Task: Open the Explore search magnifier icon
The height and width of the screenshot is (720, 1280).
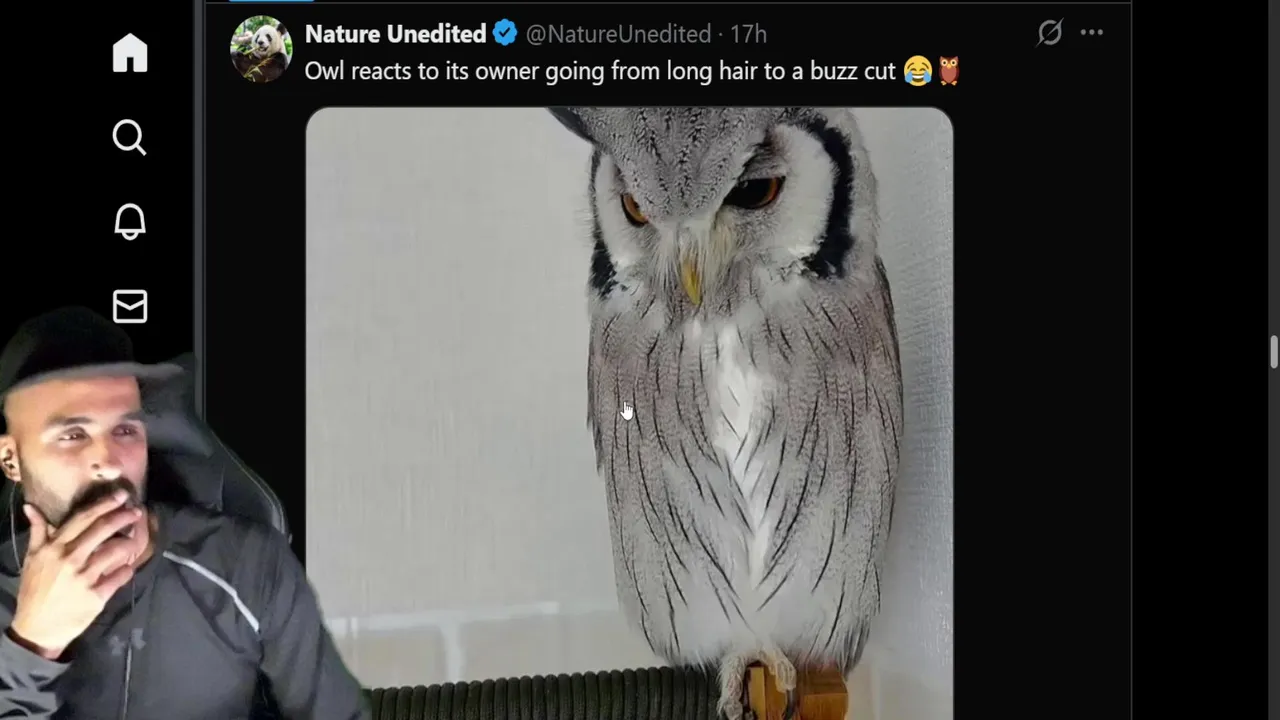Action: point(130,137)
